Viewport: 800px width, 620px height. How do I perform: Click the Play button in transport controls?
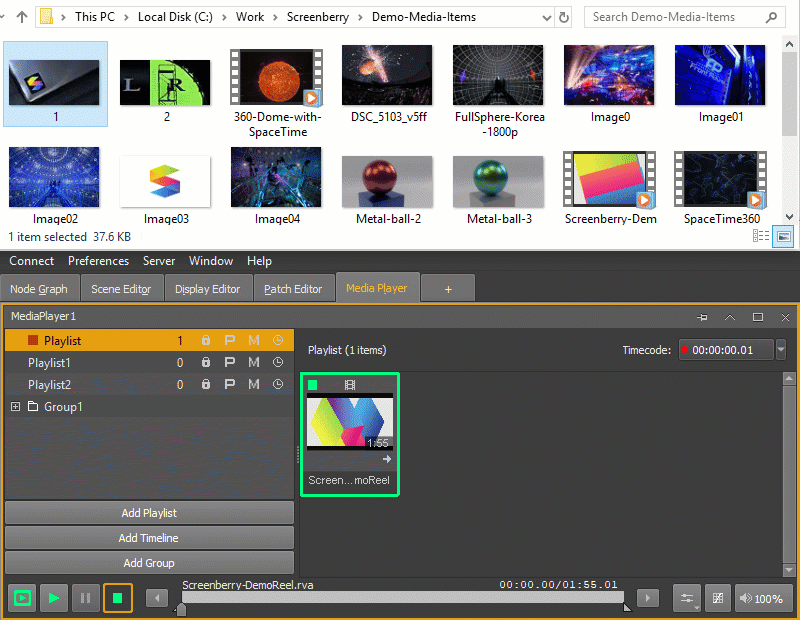click(x=54, y=598)
